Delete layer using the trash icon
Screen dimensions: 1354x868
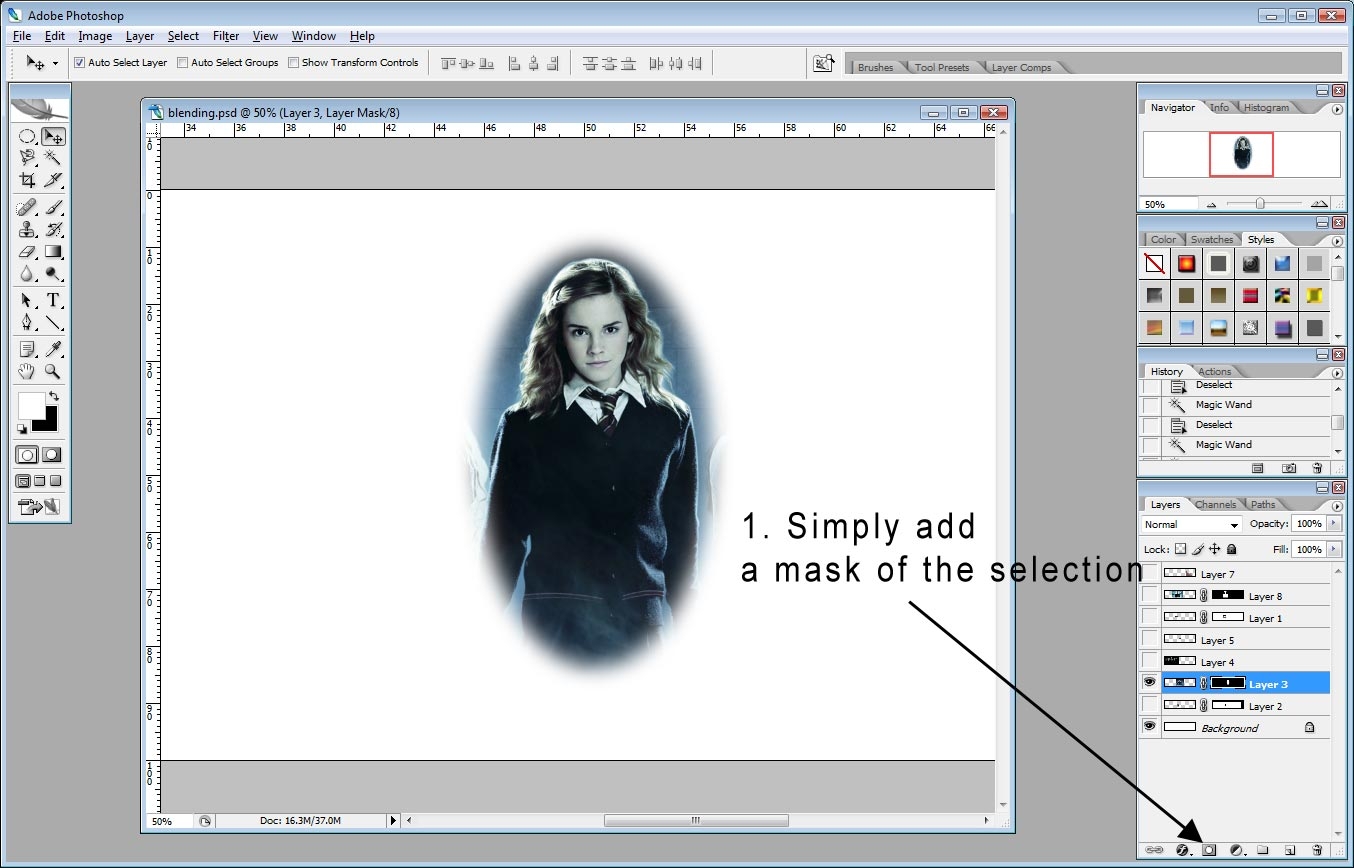[x=1317, y=850]
